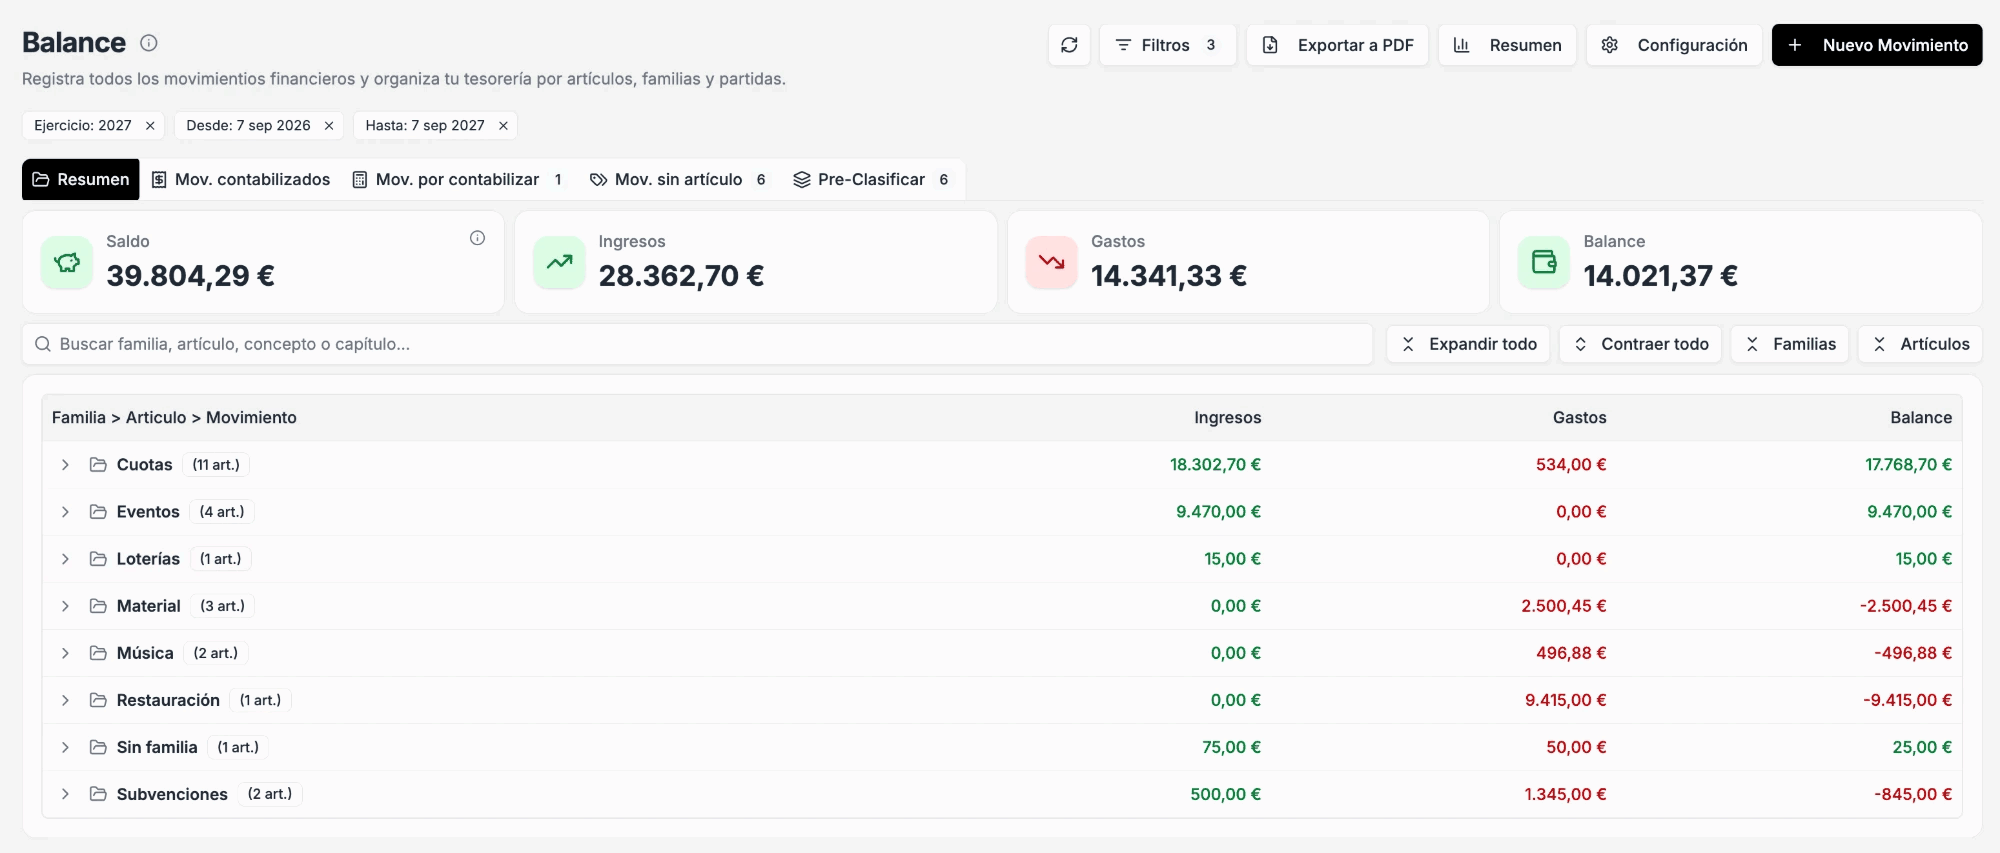2000x853 pixels.
Task: Expand the Sin familia row
Action: [x=65, y=747]
